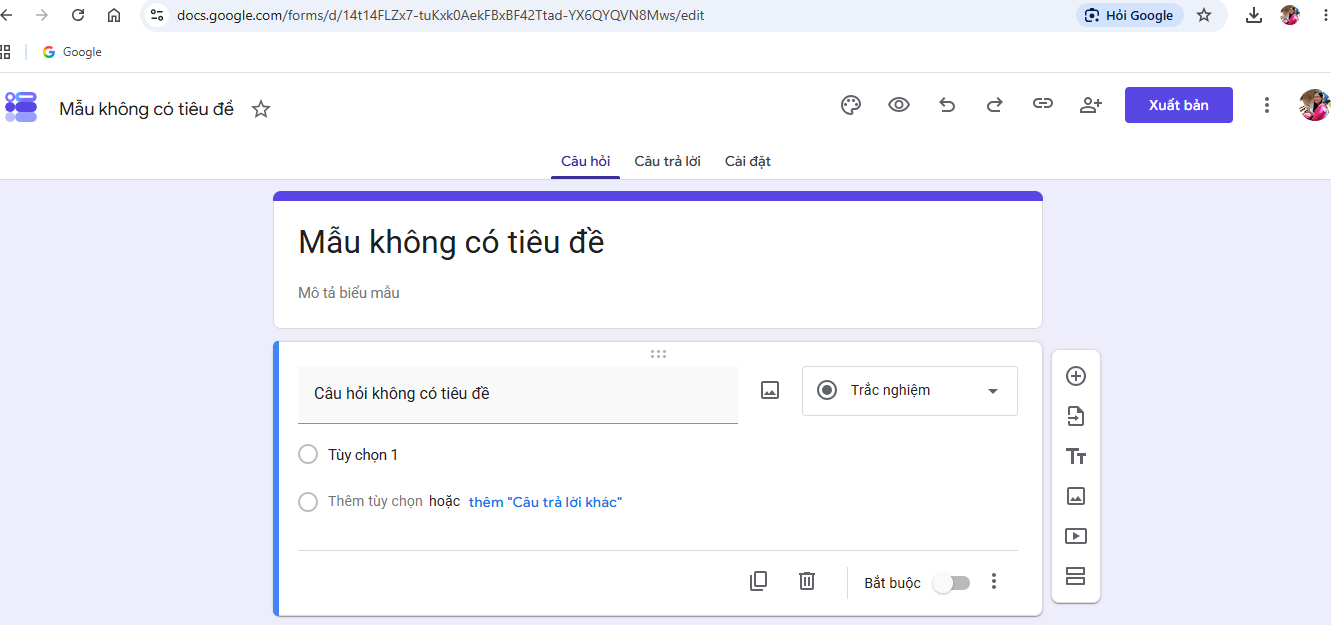This screenshot has width=1331, height=625.
Task: Preview the form with eye icon
Action: pyautogui.click(x=899, y=105)
